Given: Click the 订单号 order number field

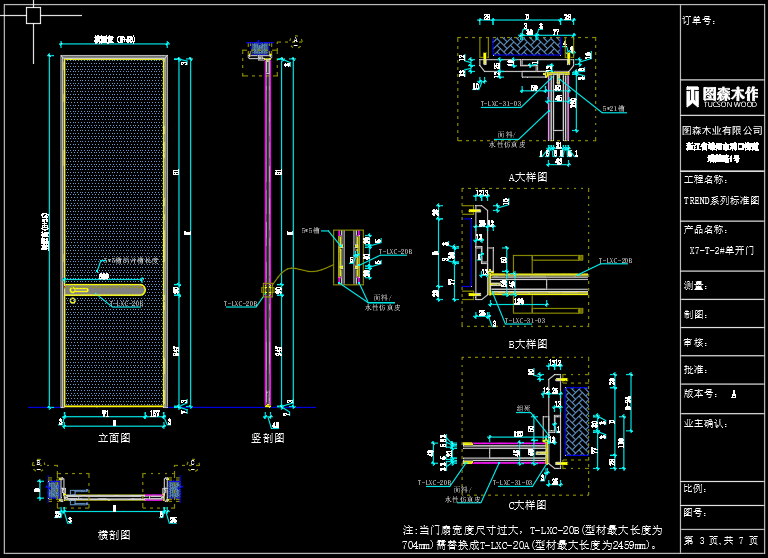Looking at the screenshot, I should (700, 20).
